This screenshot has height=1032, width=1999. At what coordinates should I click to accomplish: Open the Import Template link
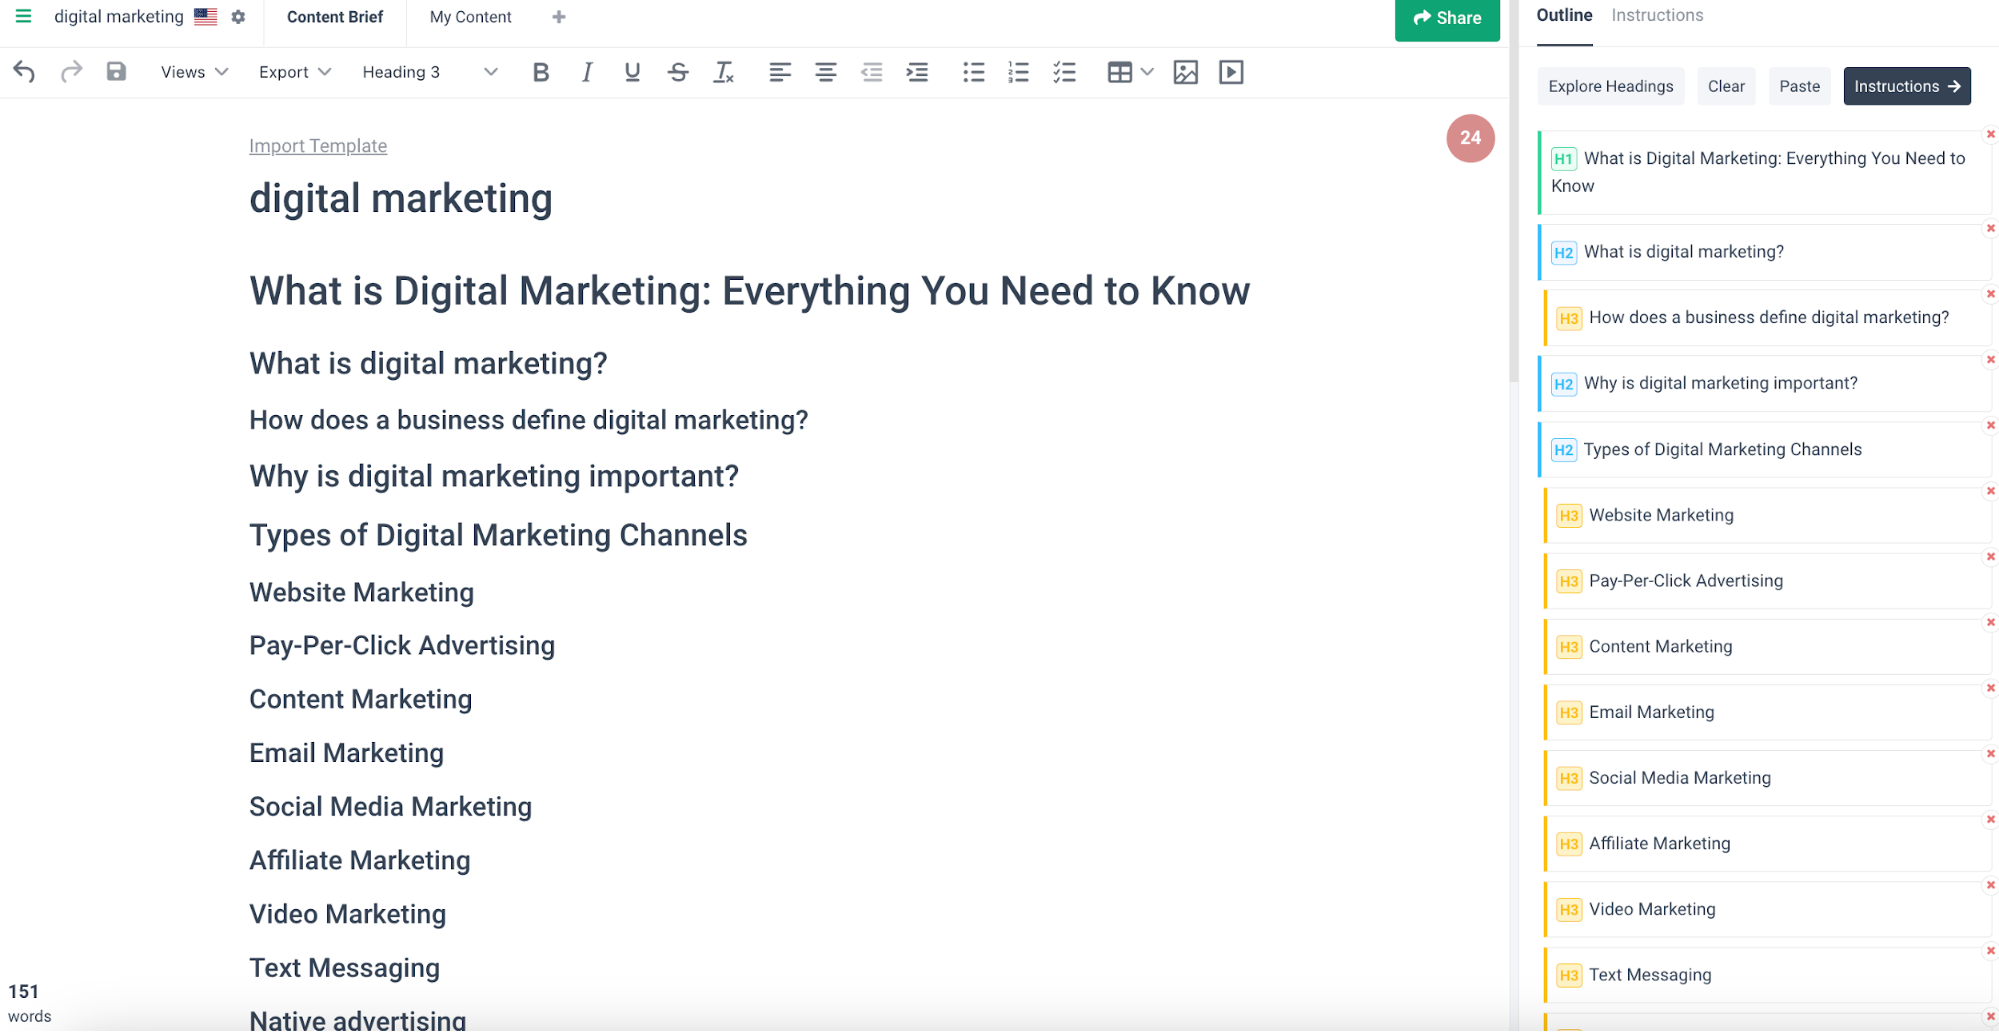(318, 146)
